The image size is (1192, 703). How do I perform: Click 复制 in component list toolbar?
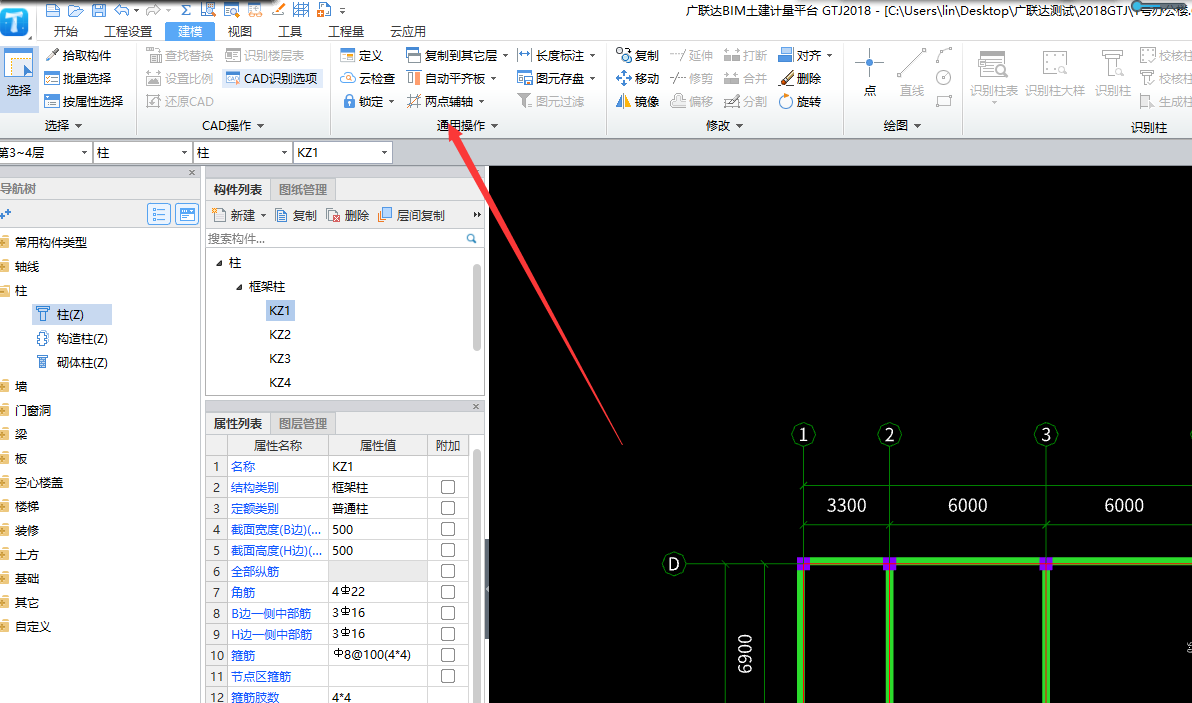[296, 215]
